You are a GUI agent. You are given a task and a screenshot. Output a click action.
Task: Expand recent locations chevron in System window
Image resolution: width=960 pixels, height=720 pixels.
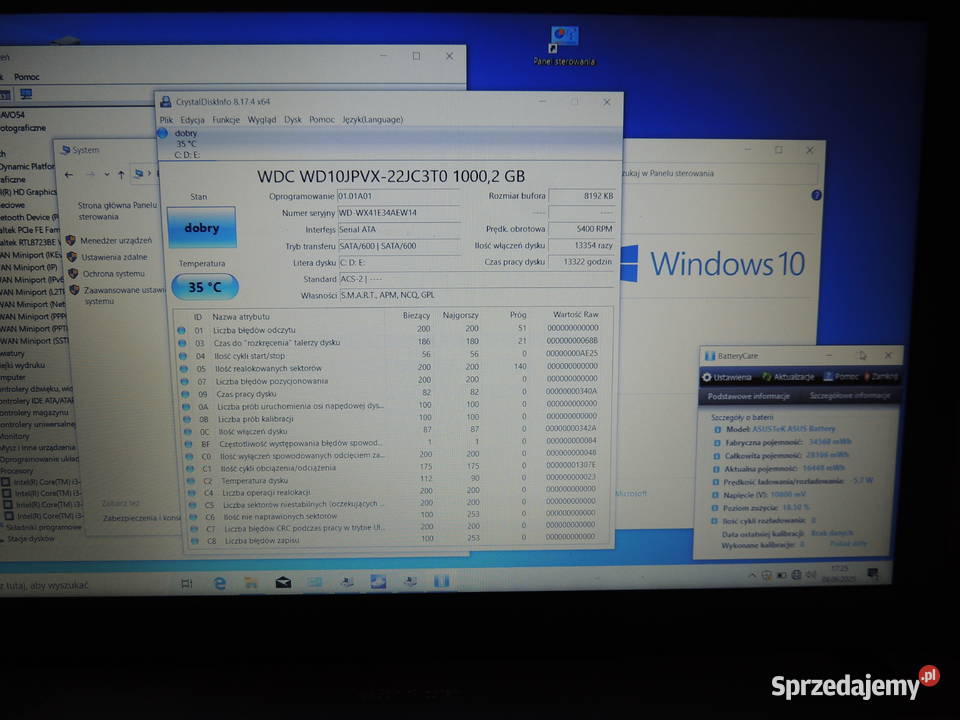coord(107,175)
